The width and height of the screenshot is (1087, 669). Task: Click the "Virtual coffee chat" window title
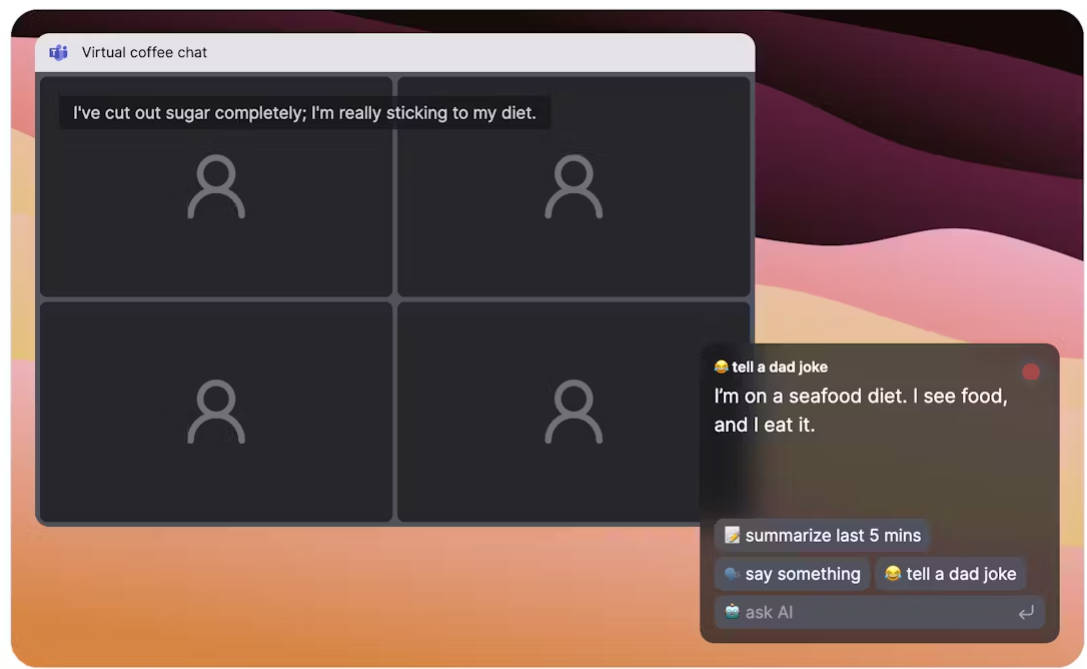pos(145,53)
